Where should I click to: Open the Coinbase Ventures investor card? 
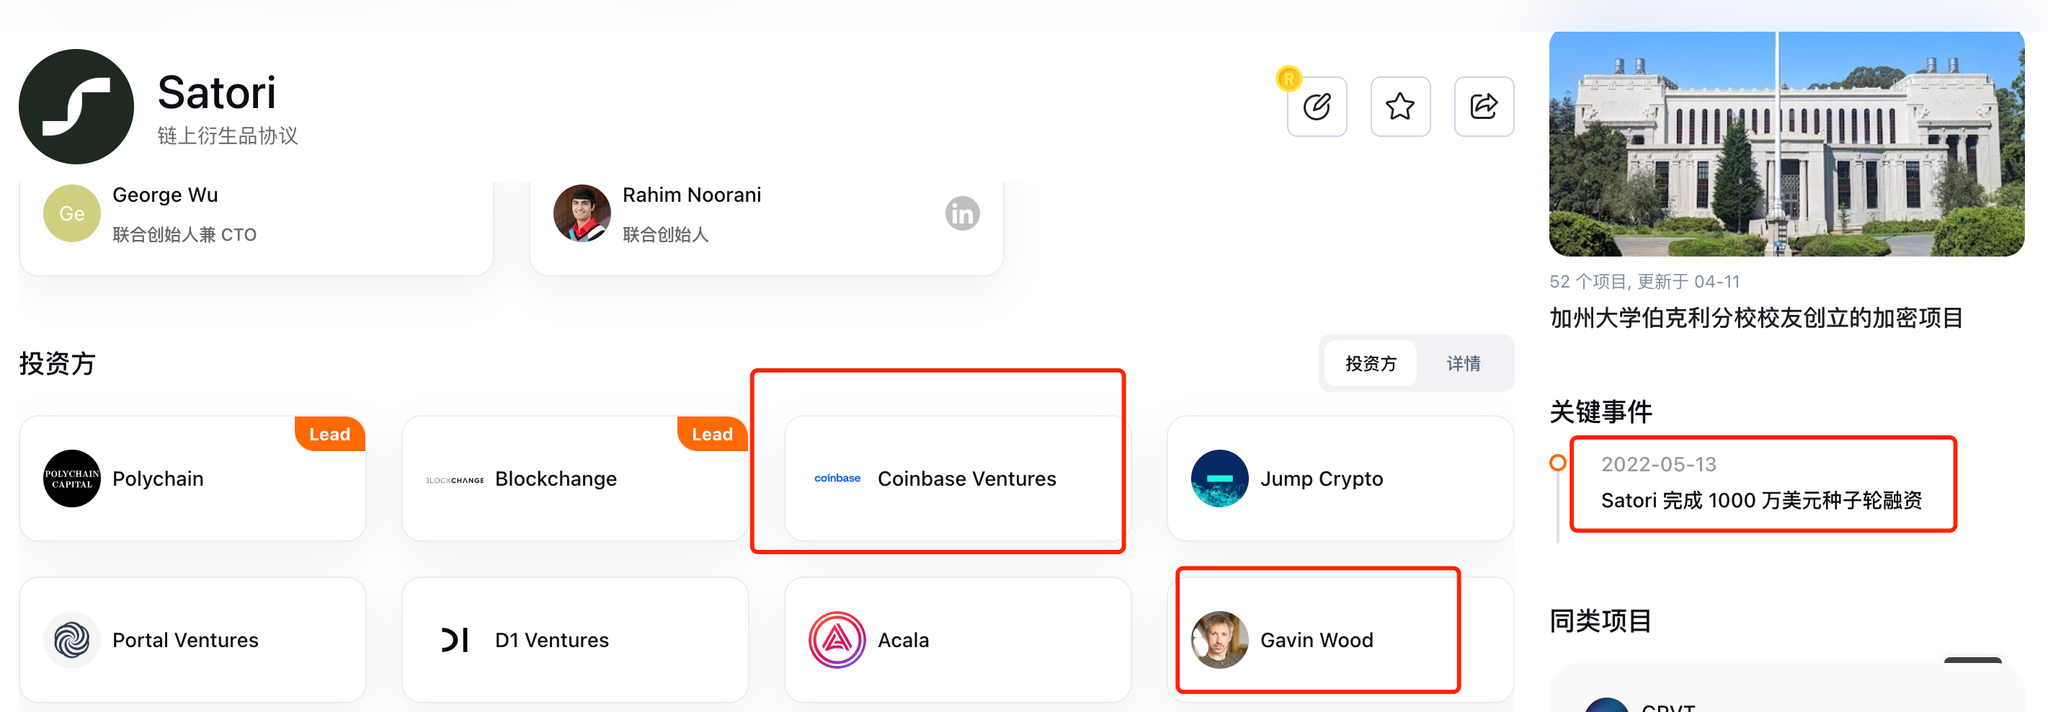click(x=956, y=479)
